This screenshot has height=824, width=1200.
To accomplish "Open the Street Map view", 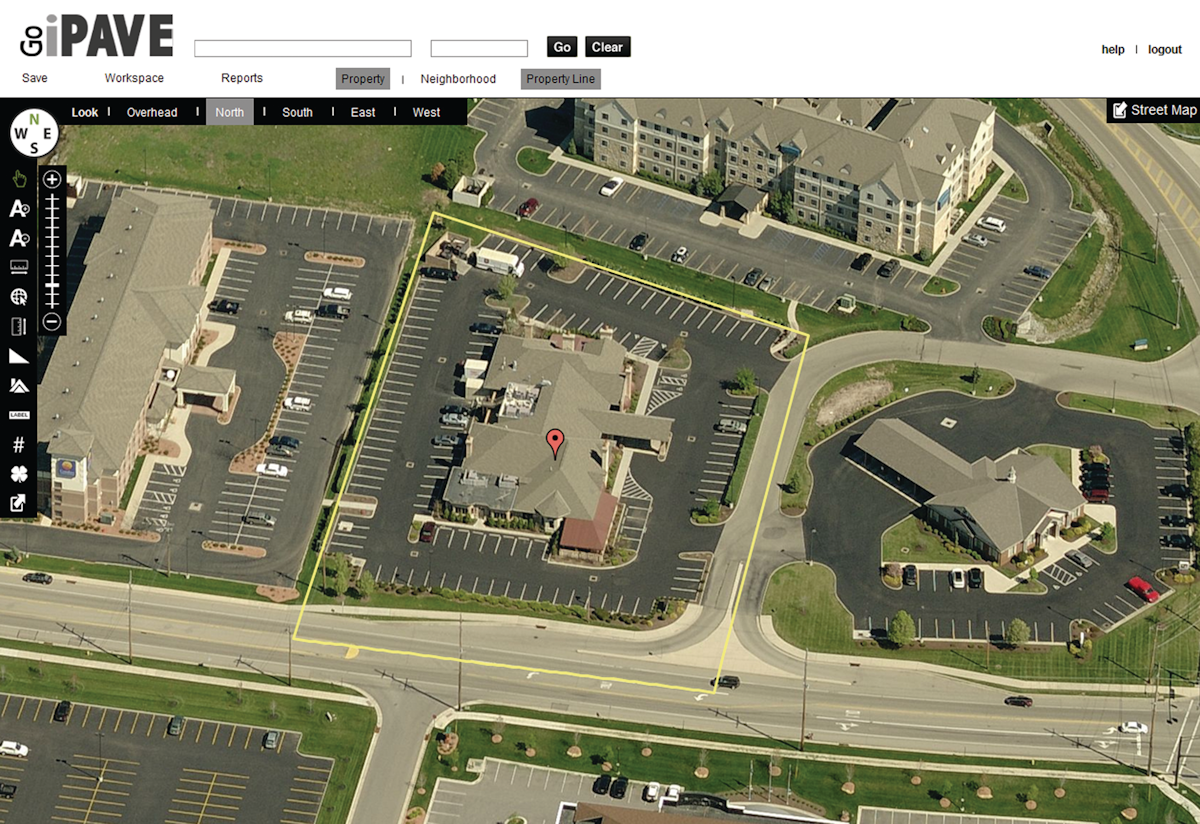I will (1153, 110).
